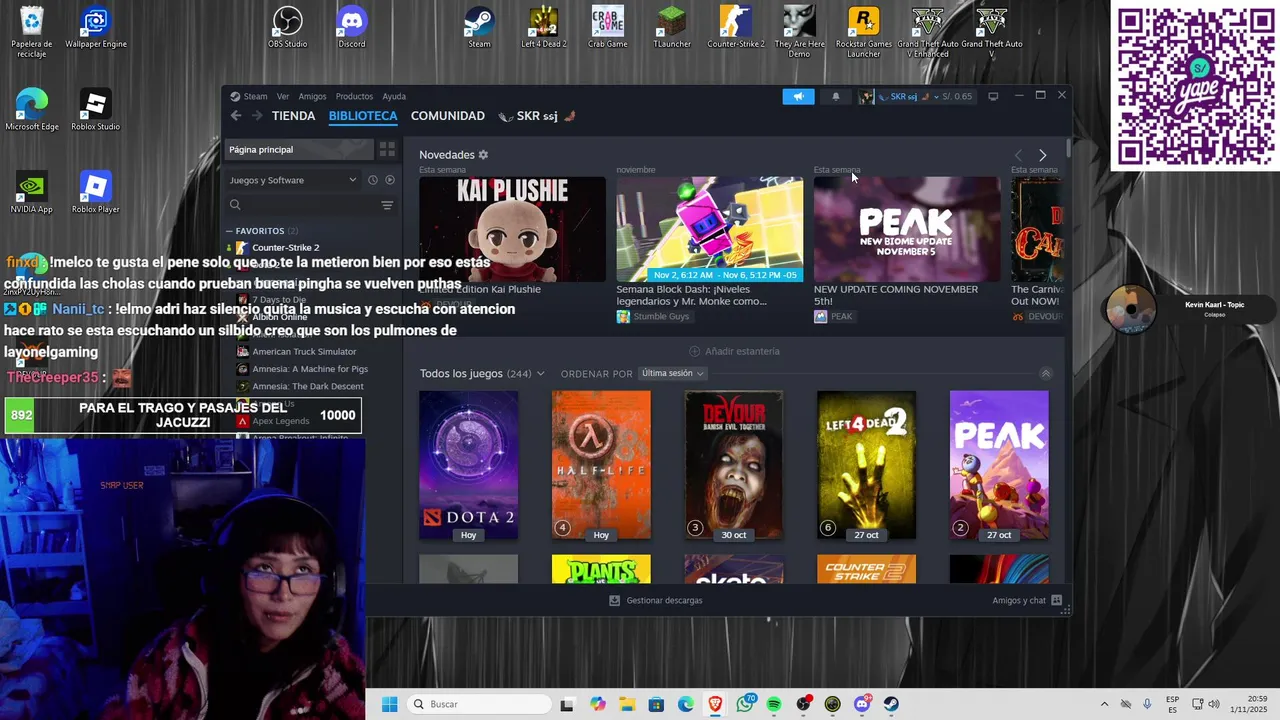Open PEAK game cover in library
The height and width of the screenshot is (720, 1280).
coord(999,465)
